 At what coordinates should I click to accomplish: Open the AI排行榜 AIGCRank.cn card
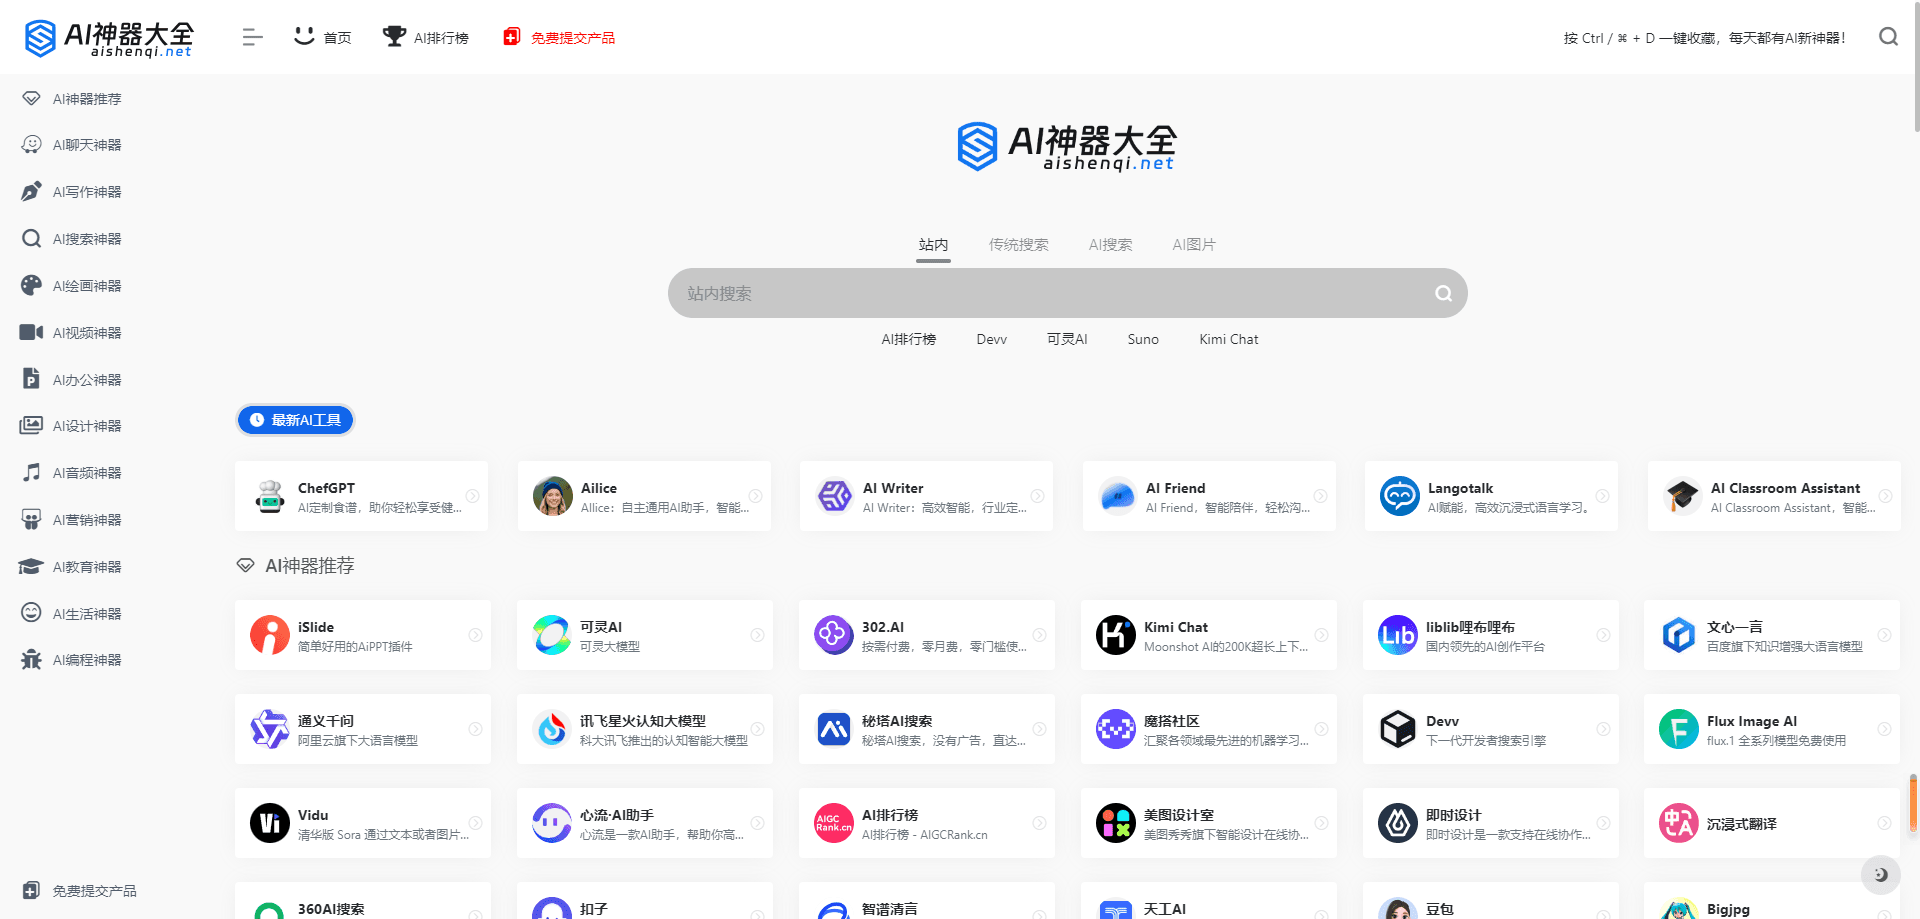[926, 823]
